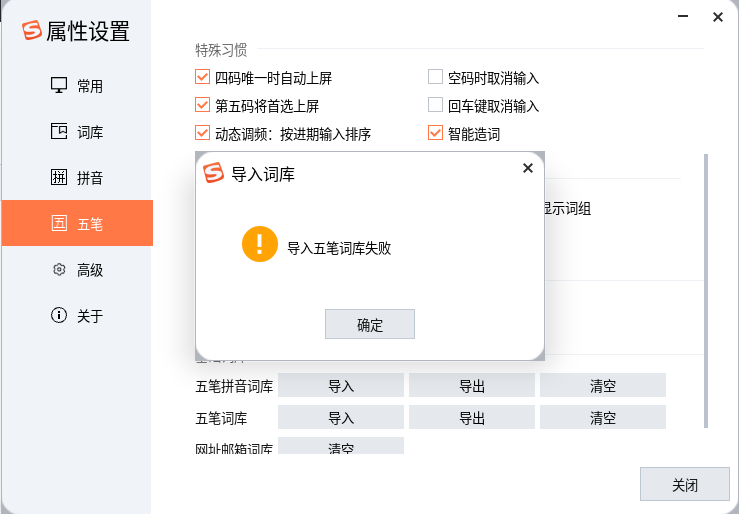Image resolution: width=739 pixels, height=514 pixels.
Task: Click the Sogou logo beside 属性设置
Action: [32, 30]
